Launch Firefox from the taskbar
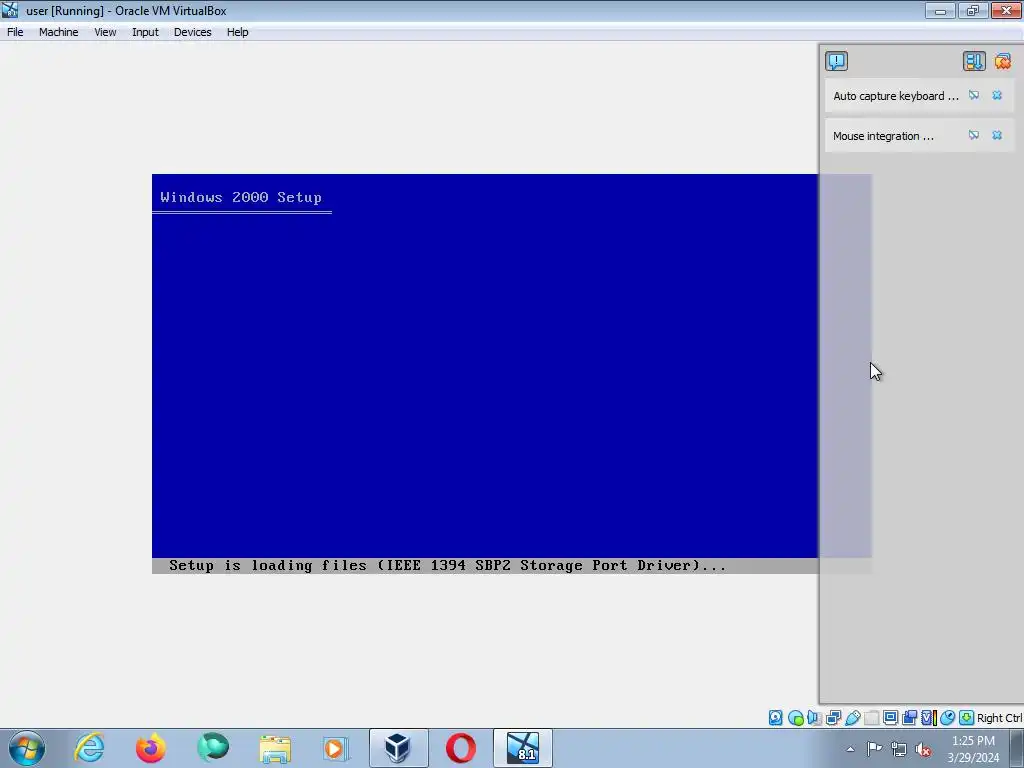The width and height of the screenshot is (1024, 768). pyautogui.click(x=151, y=748)
